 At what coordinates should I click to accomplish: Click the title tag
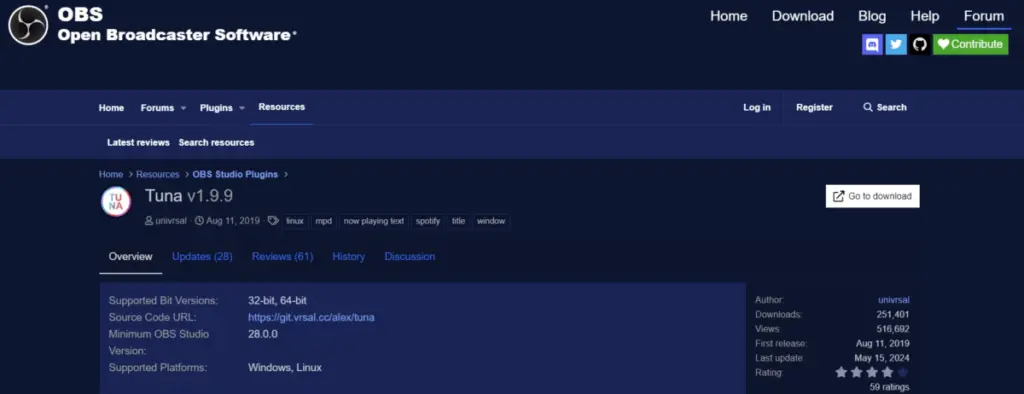pyautogui.click(x=458, y=221)
